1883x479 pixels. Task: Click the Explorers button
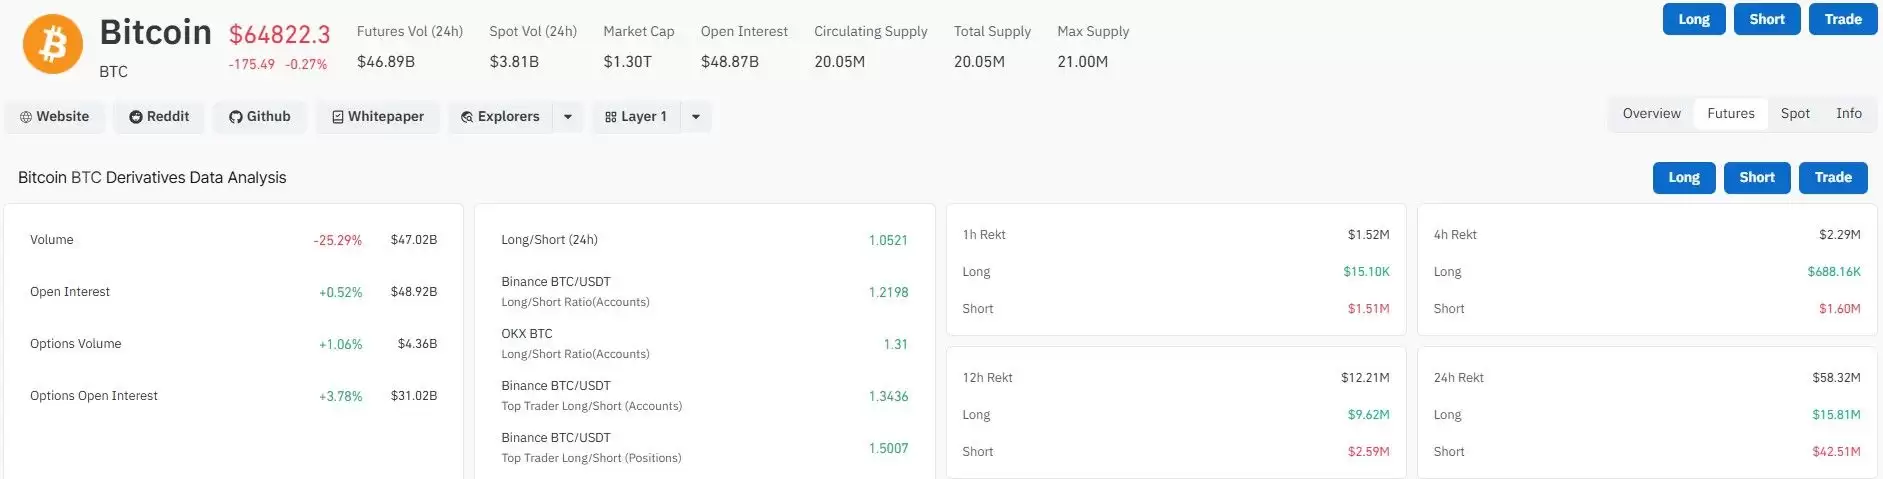point(500,117)
